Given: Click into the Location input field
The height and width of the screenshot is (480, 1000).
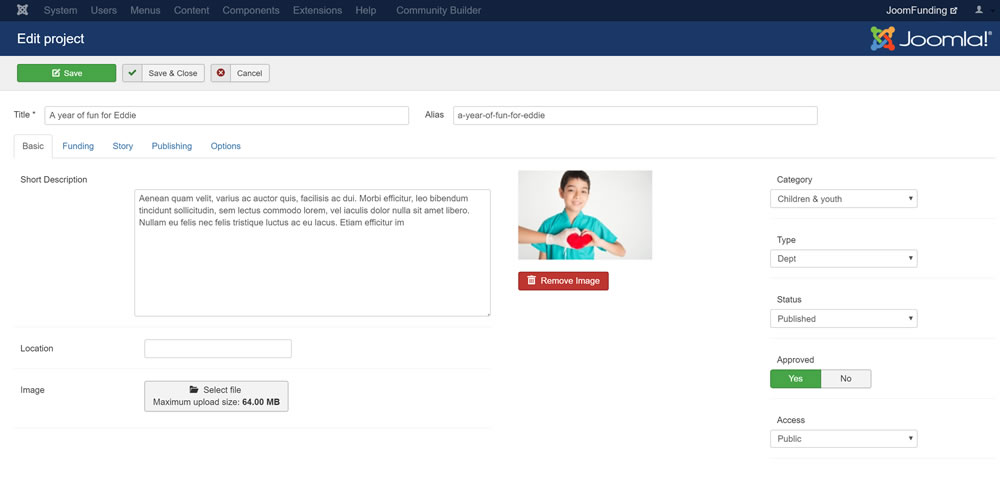Looking at the screenshot, I should pos(218,349).
